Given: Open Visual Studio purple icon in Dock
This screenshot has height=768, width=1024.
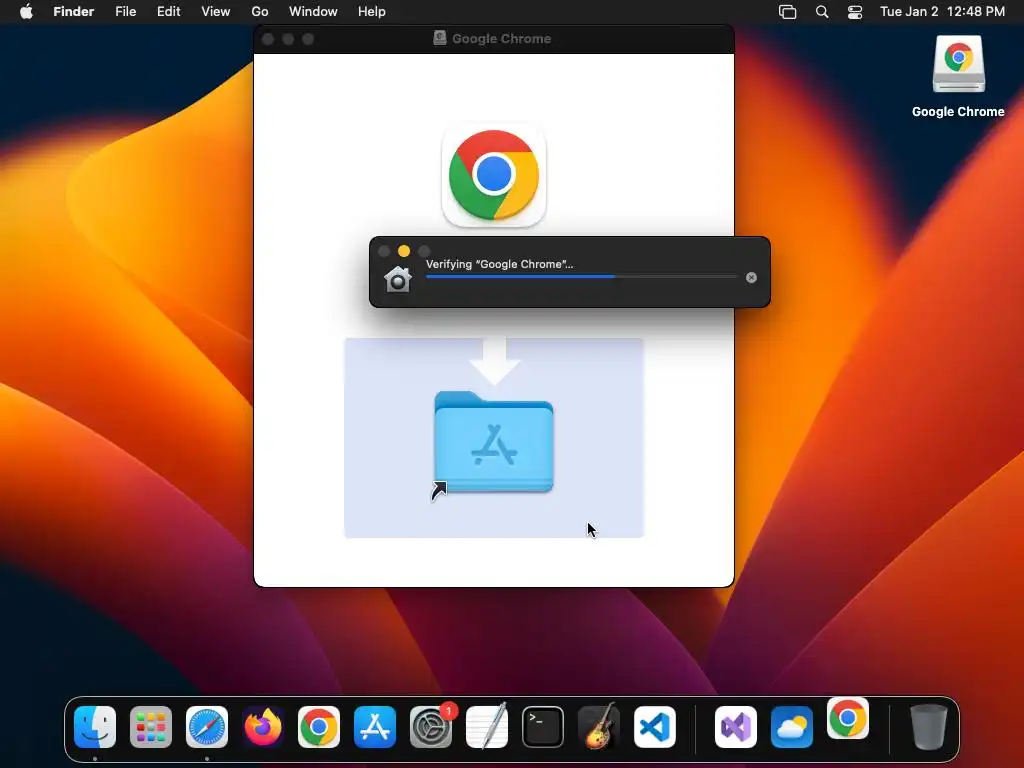Looking at the screenshot, I should click(x=736, y=727).
